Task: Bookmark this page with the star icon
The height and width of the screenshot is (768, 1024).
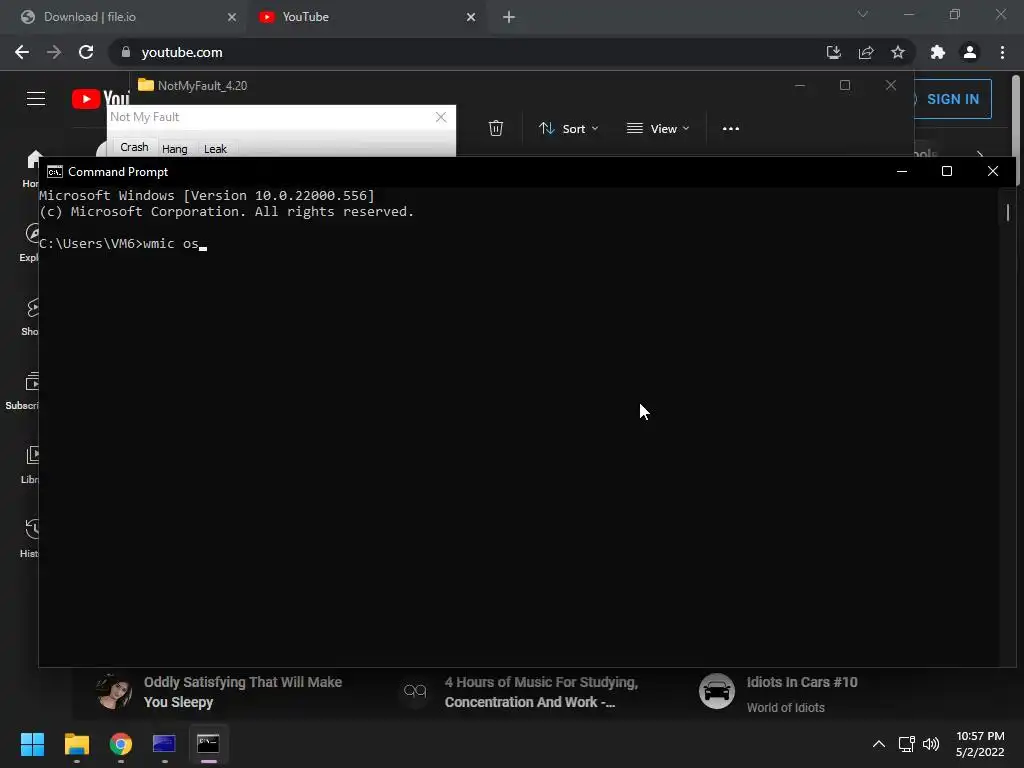Action: [898, 52]
